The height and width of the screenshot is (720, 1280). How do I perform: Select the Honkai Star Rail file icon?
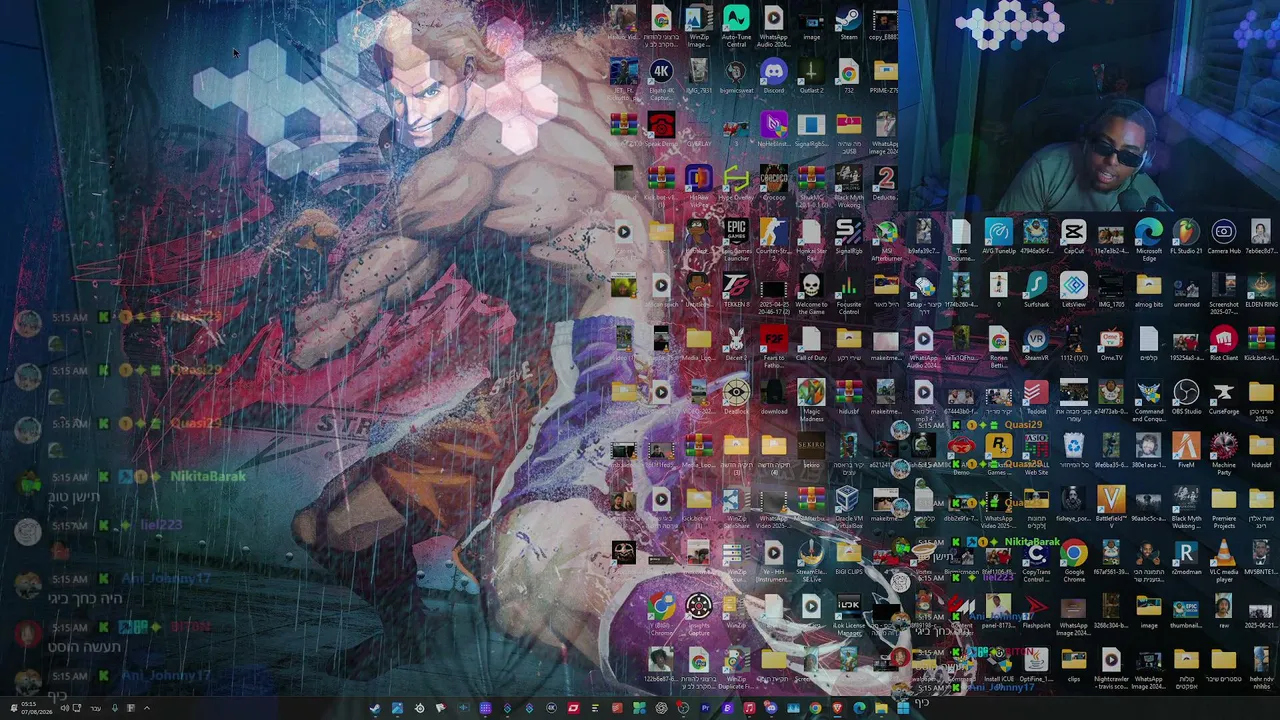click(x=811, y=241)
